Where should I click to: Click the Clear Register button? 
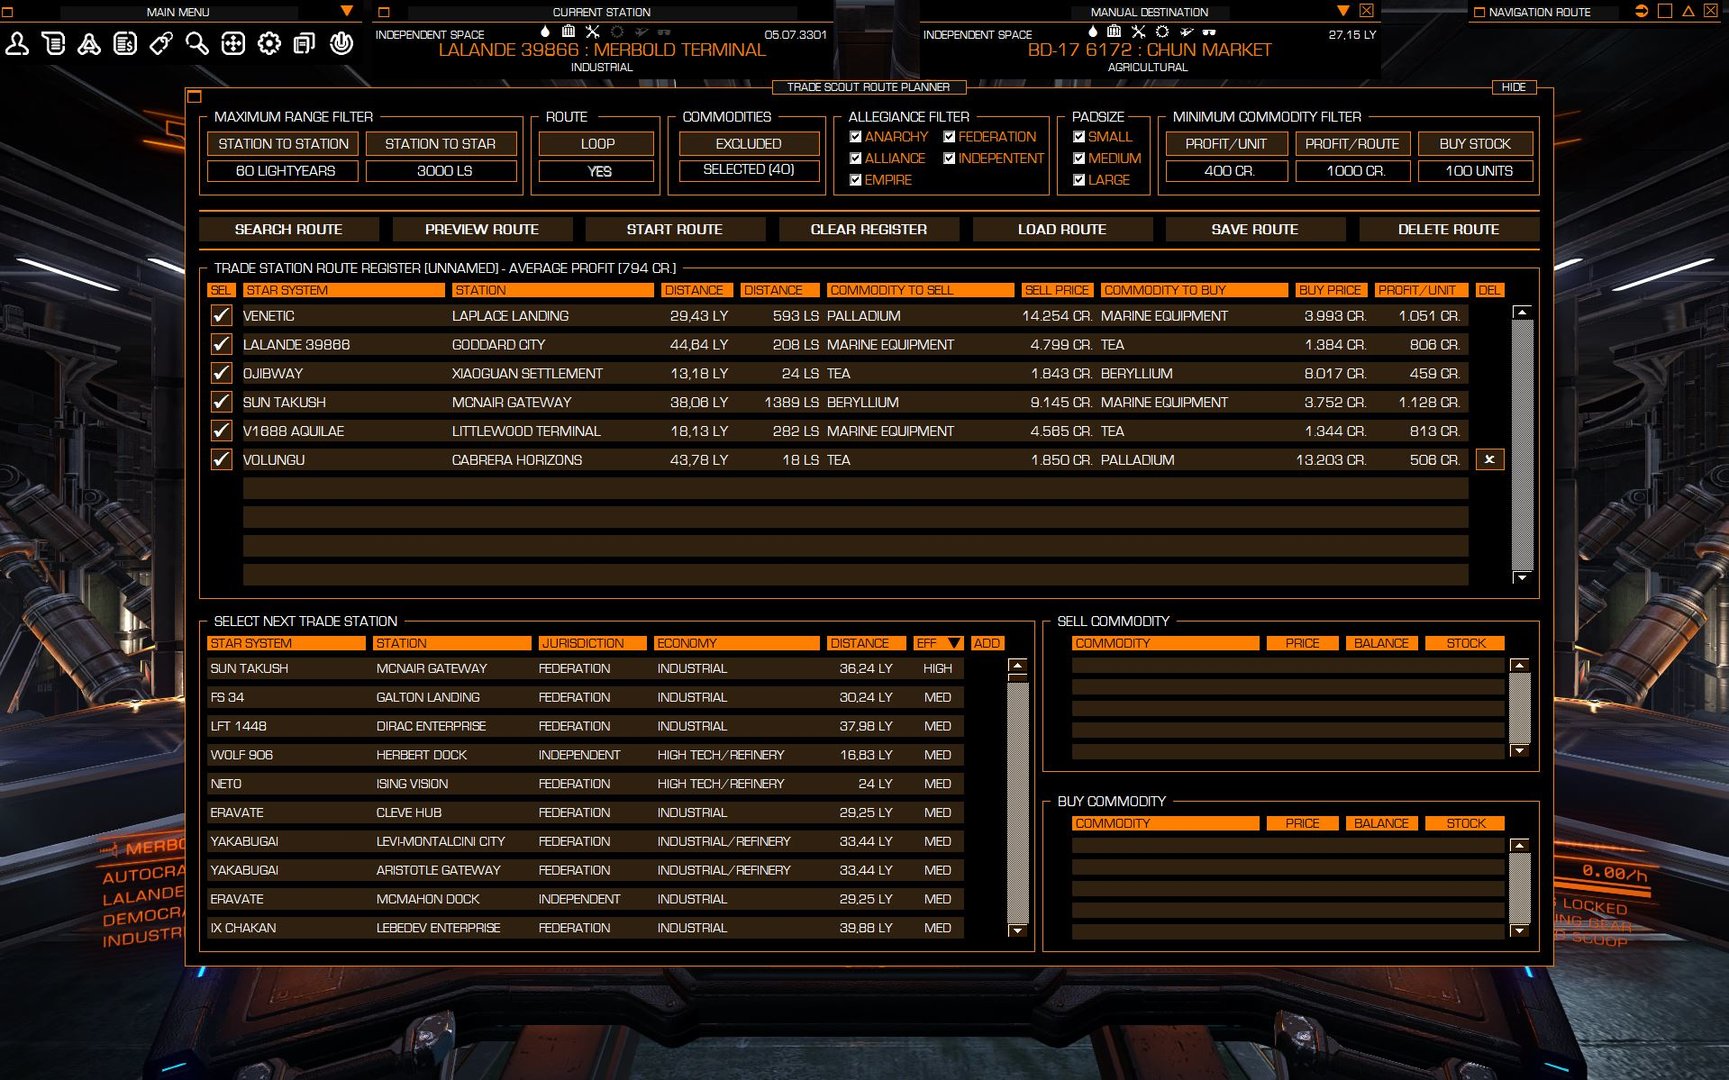click(868, 229)
